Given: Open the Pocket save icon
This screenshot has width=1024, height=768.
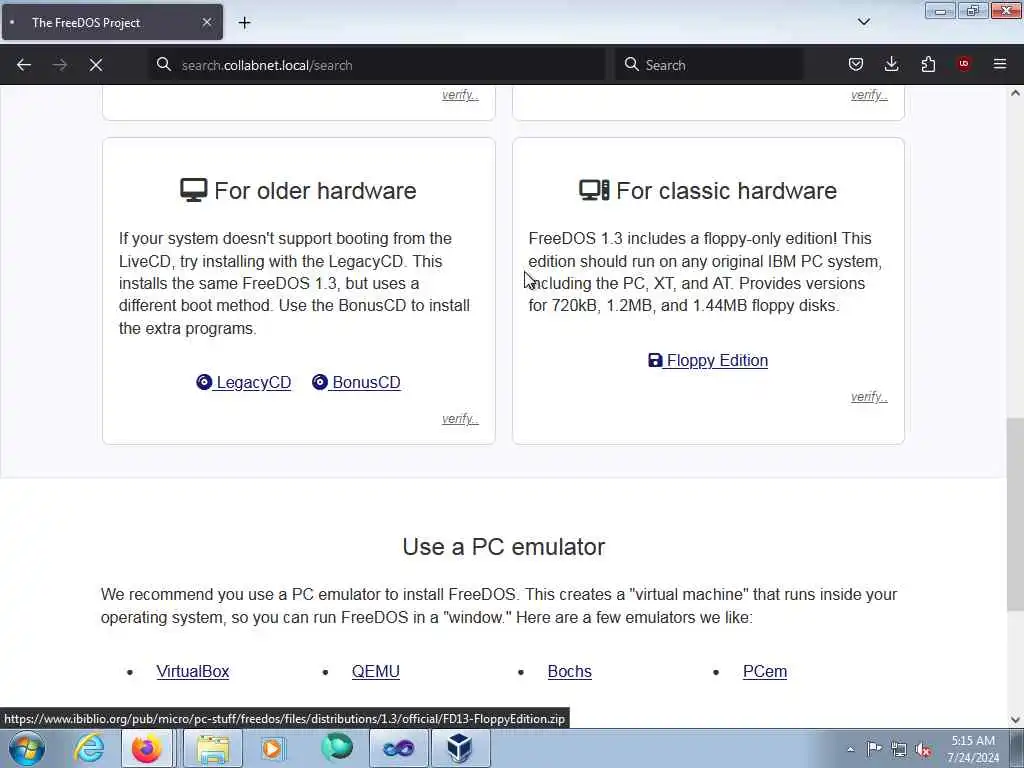Looking at the screenshot, I should pos(856,64).
